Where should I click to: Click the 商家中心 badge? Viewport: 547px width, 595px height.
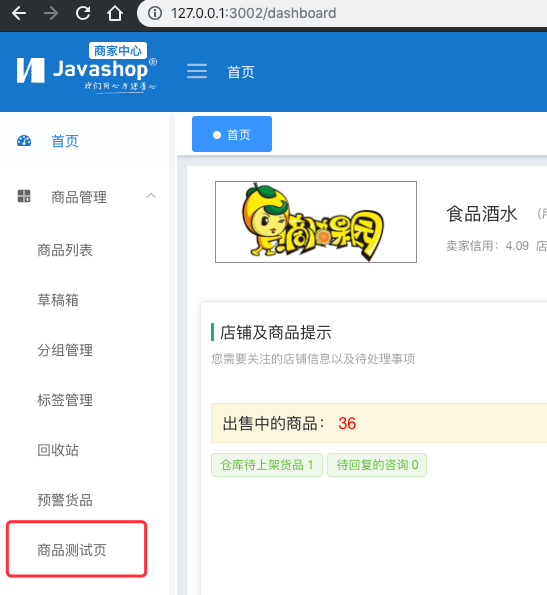click(118, 50)
